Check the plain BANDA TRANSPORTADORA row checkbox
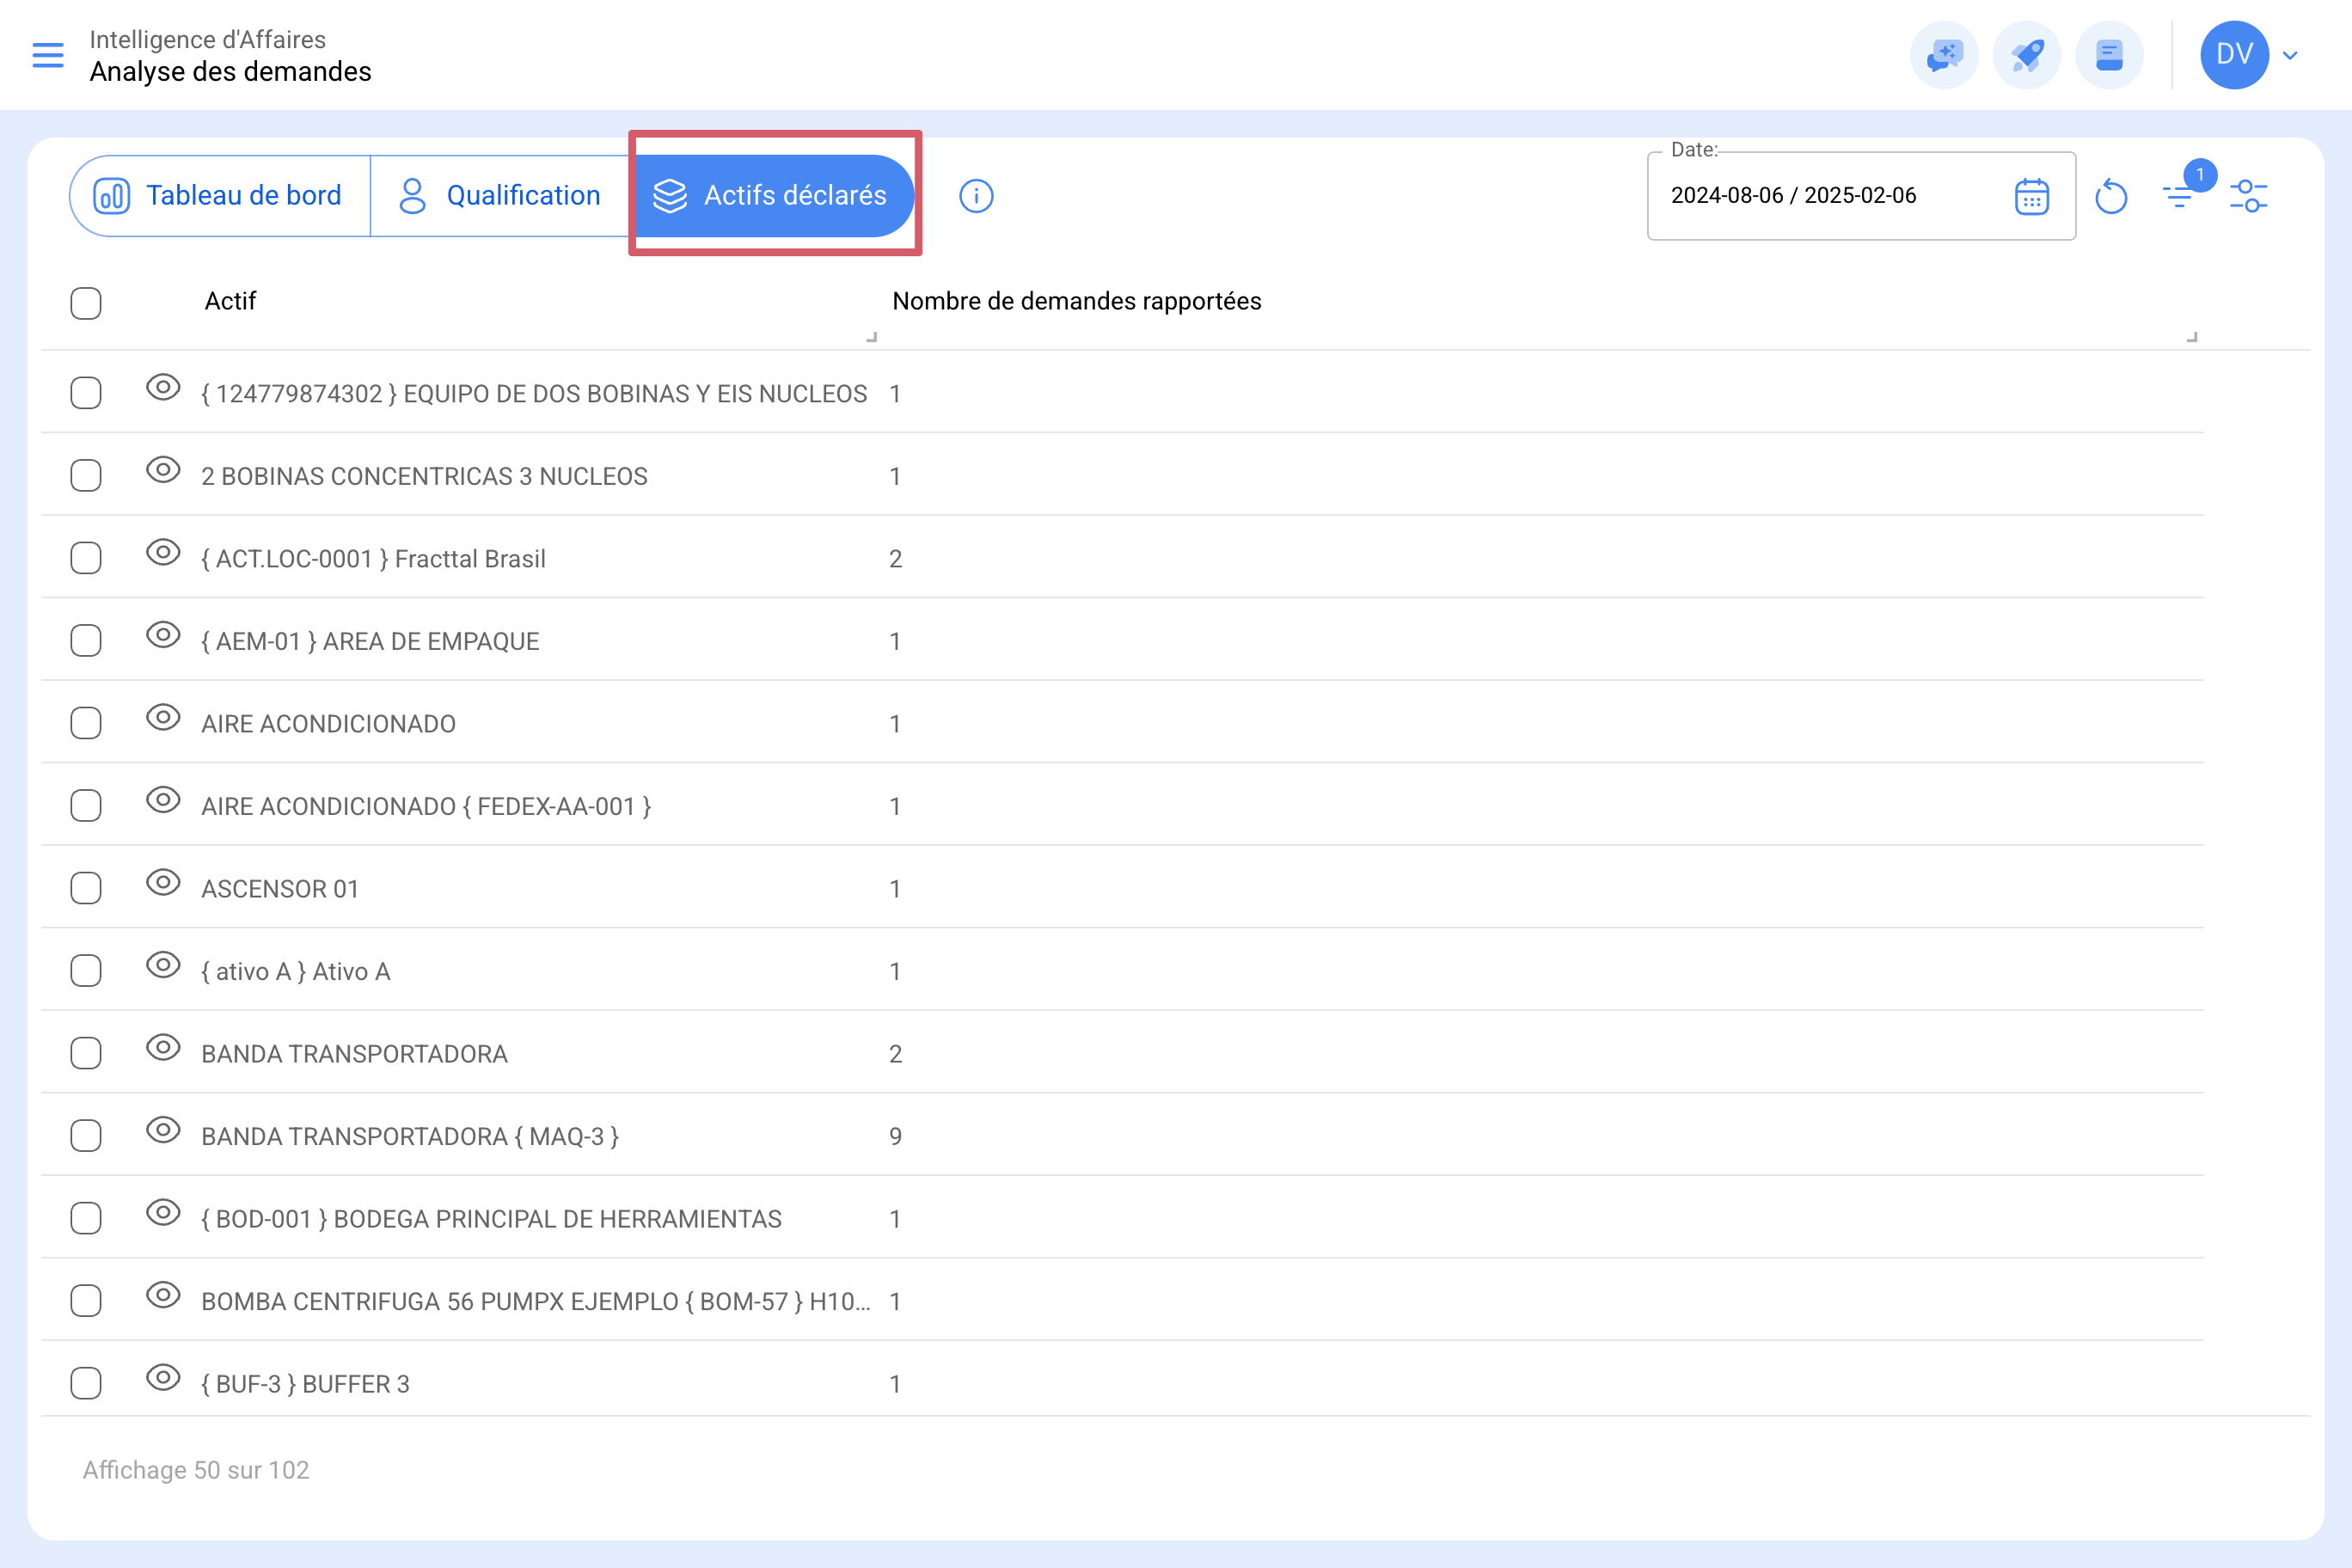The image size is (2352, 1568). [86, 1053]
